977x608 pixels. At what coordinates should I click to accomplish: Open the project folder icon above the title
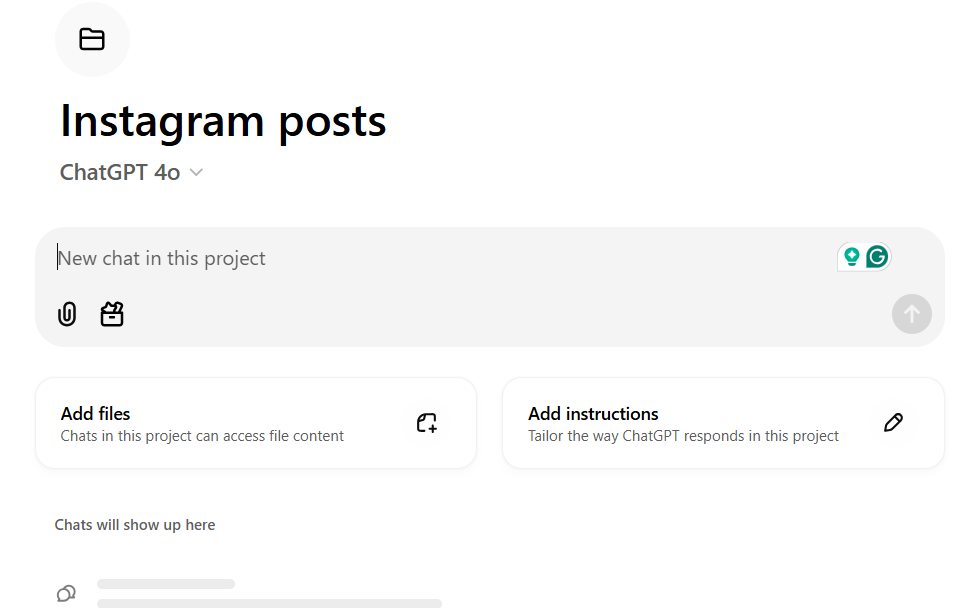click(x=92, y=39)
